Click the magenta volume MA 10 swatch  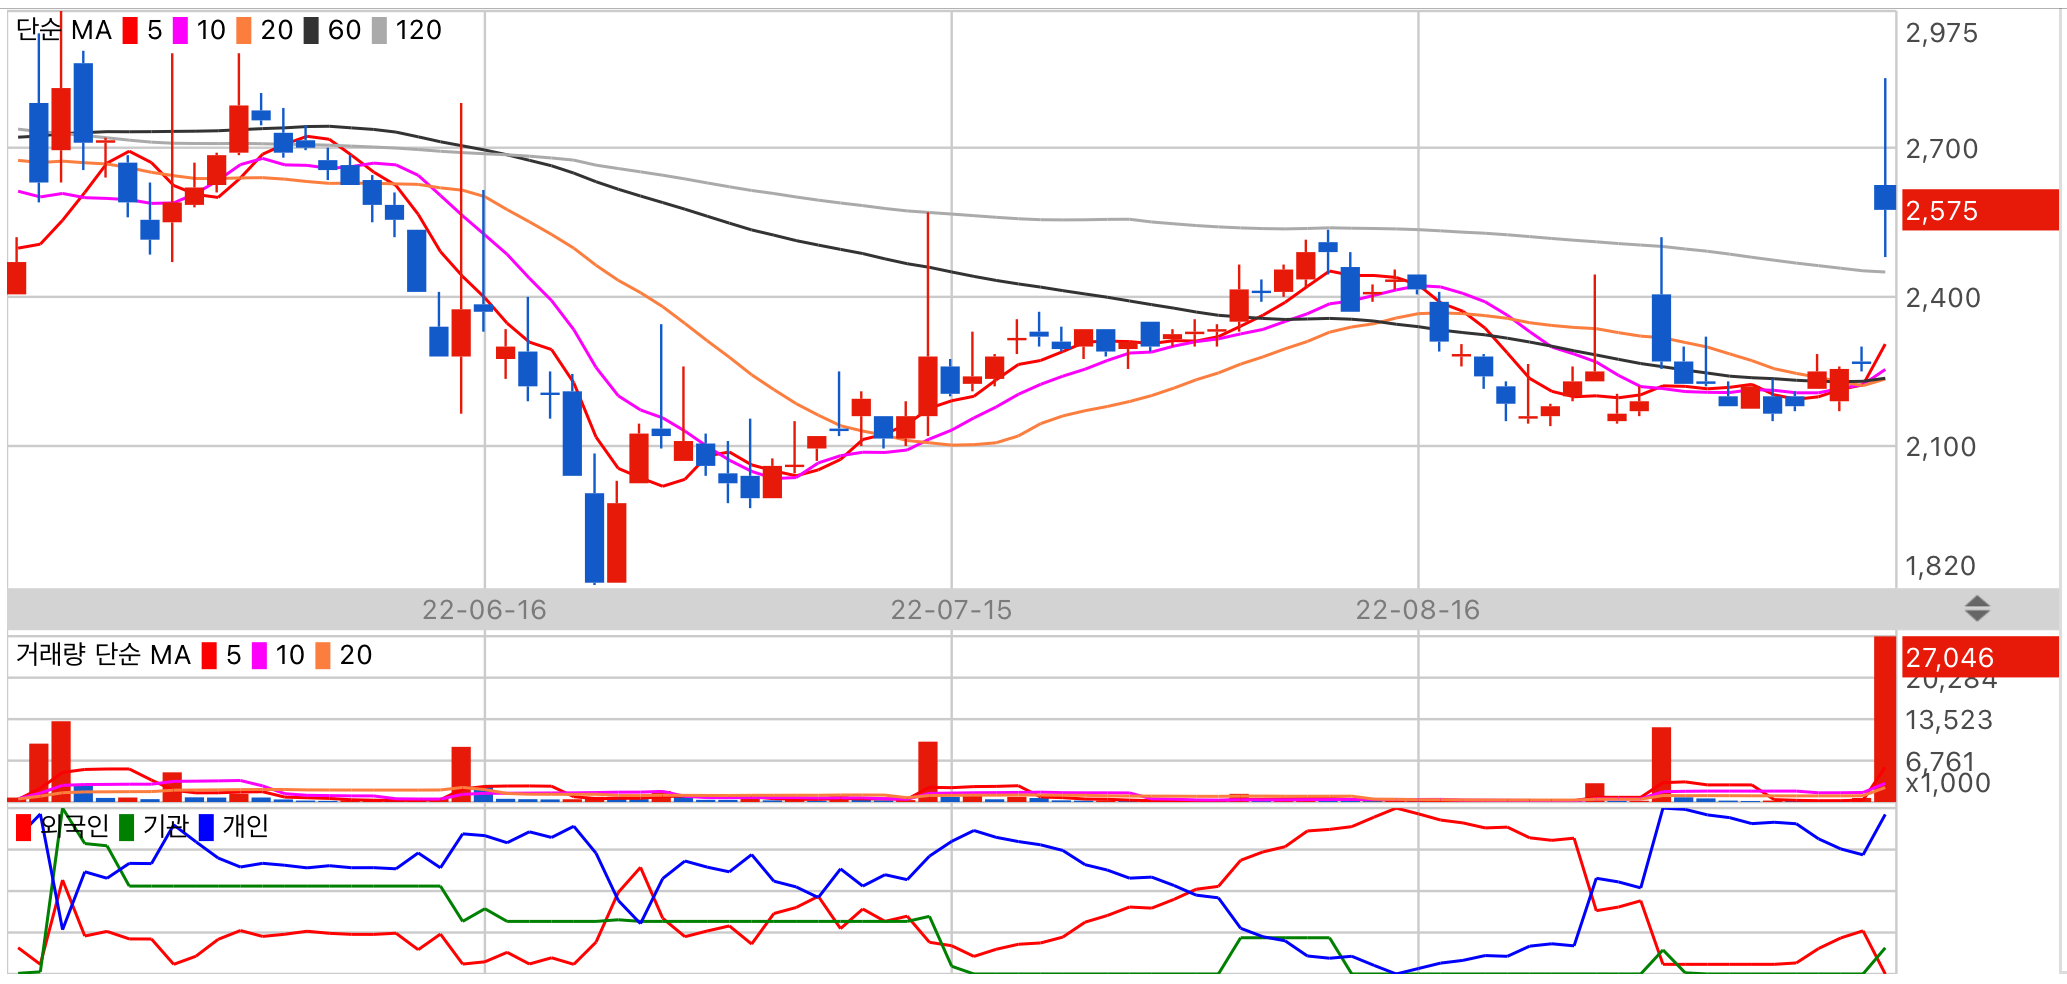coord(259,656)
